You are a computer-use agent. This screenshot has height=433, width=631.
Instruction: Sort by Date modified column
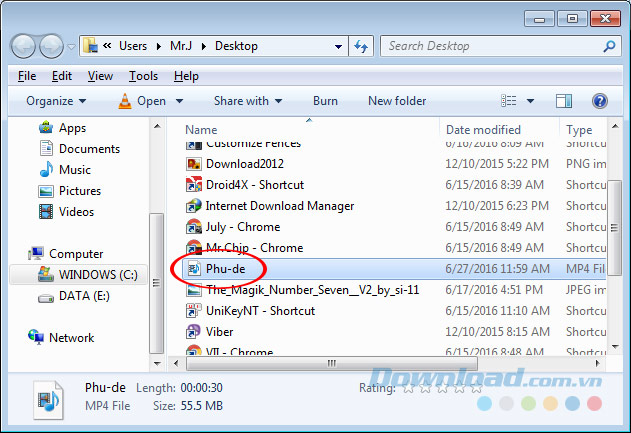point(483,130)
